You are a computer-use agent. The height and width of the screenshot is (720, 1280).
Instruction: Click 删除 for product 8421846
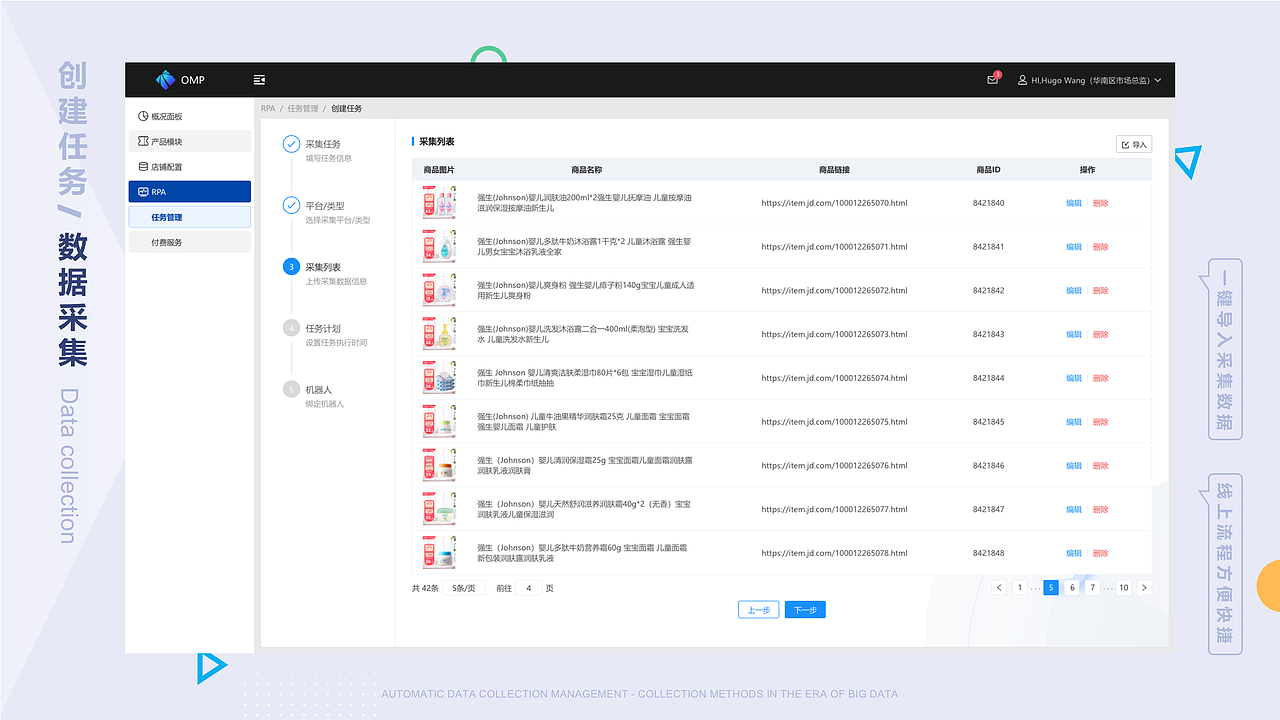click(x=1100, y=465)
